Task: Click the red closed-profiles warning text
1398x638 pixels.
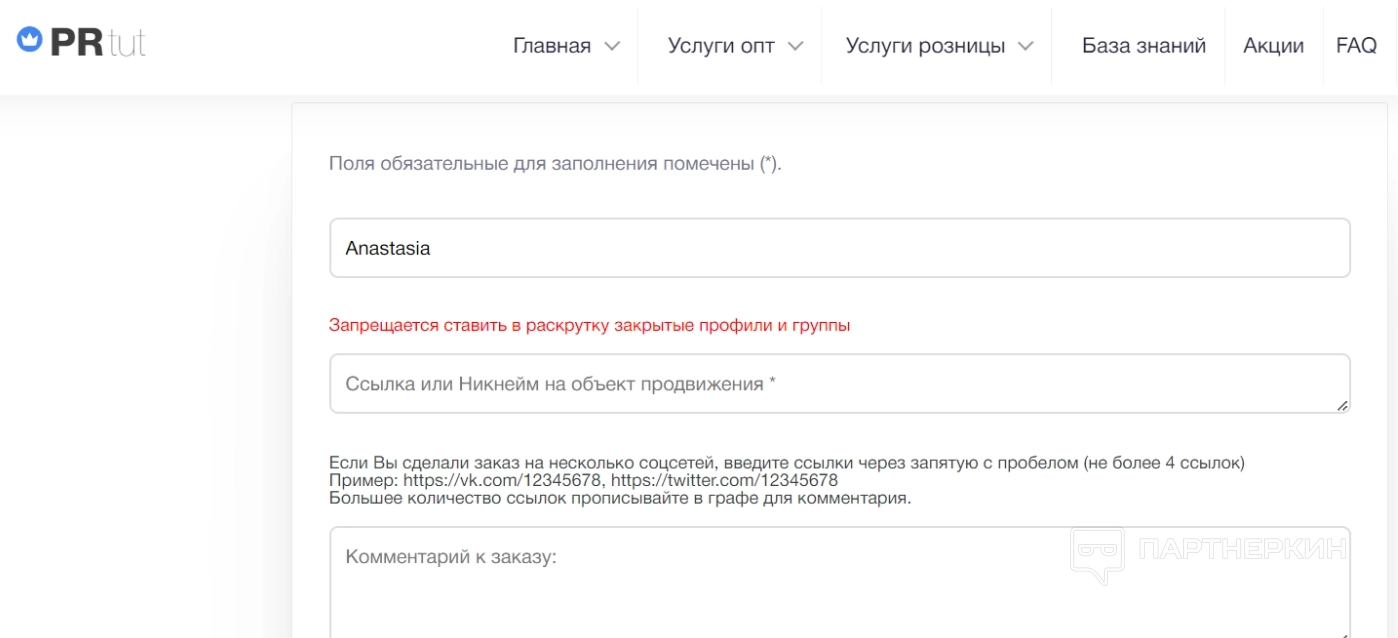Action: (x=589, y=325)
